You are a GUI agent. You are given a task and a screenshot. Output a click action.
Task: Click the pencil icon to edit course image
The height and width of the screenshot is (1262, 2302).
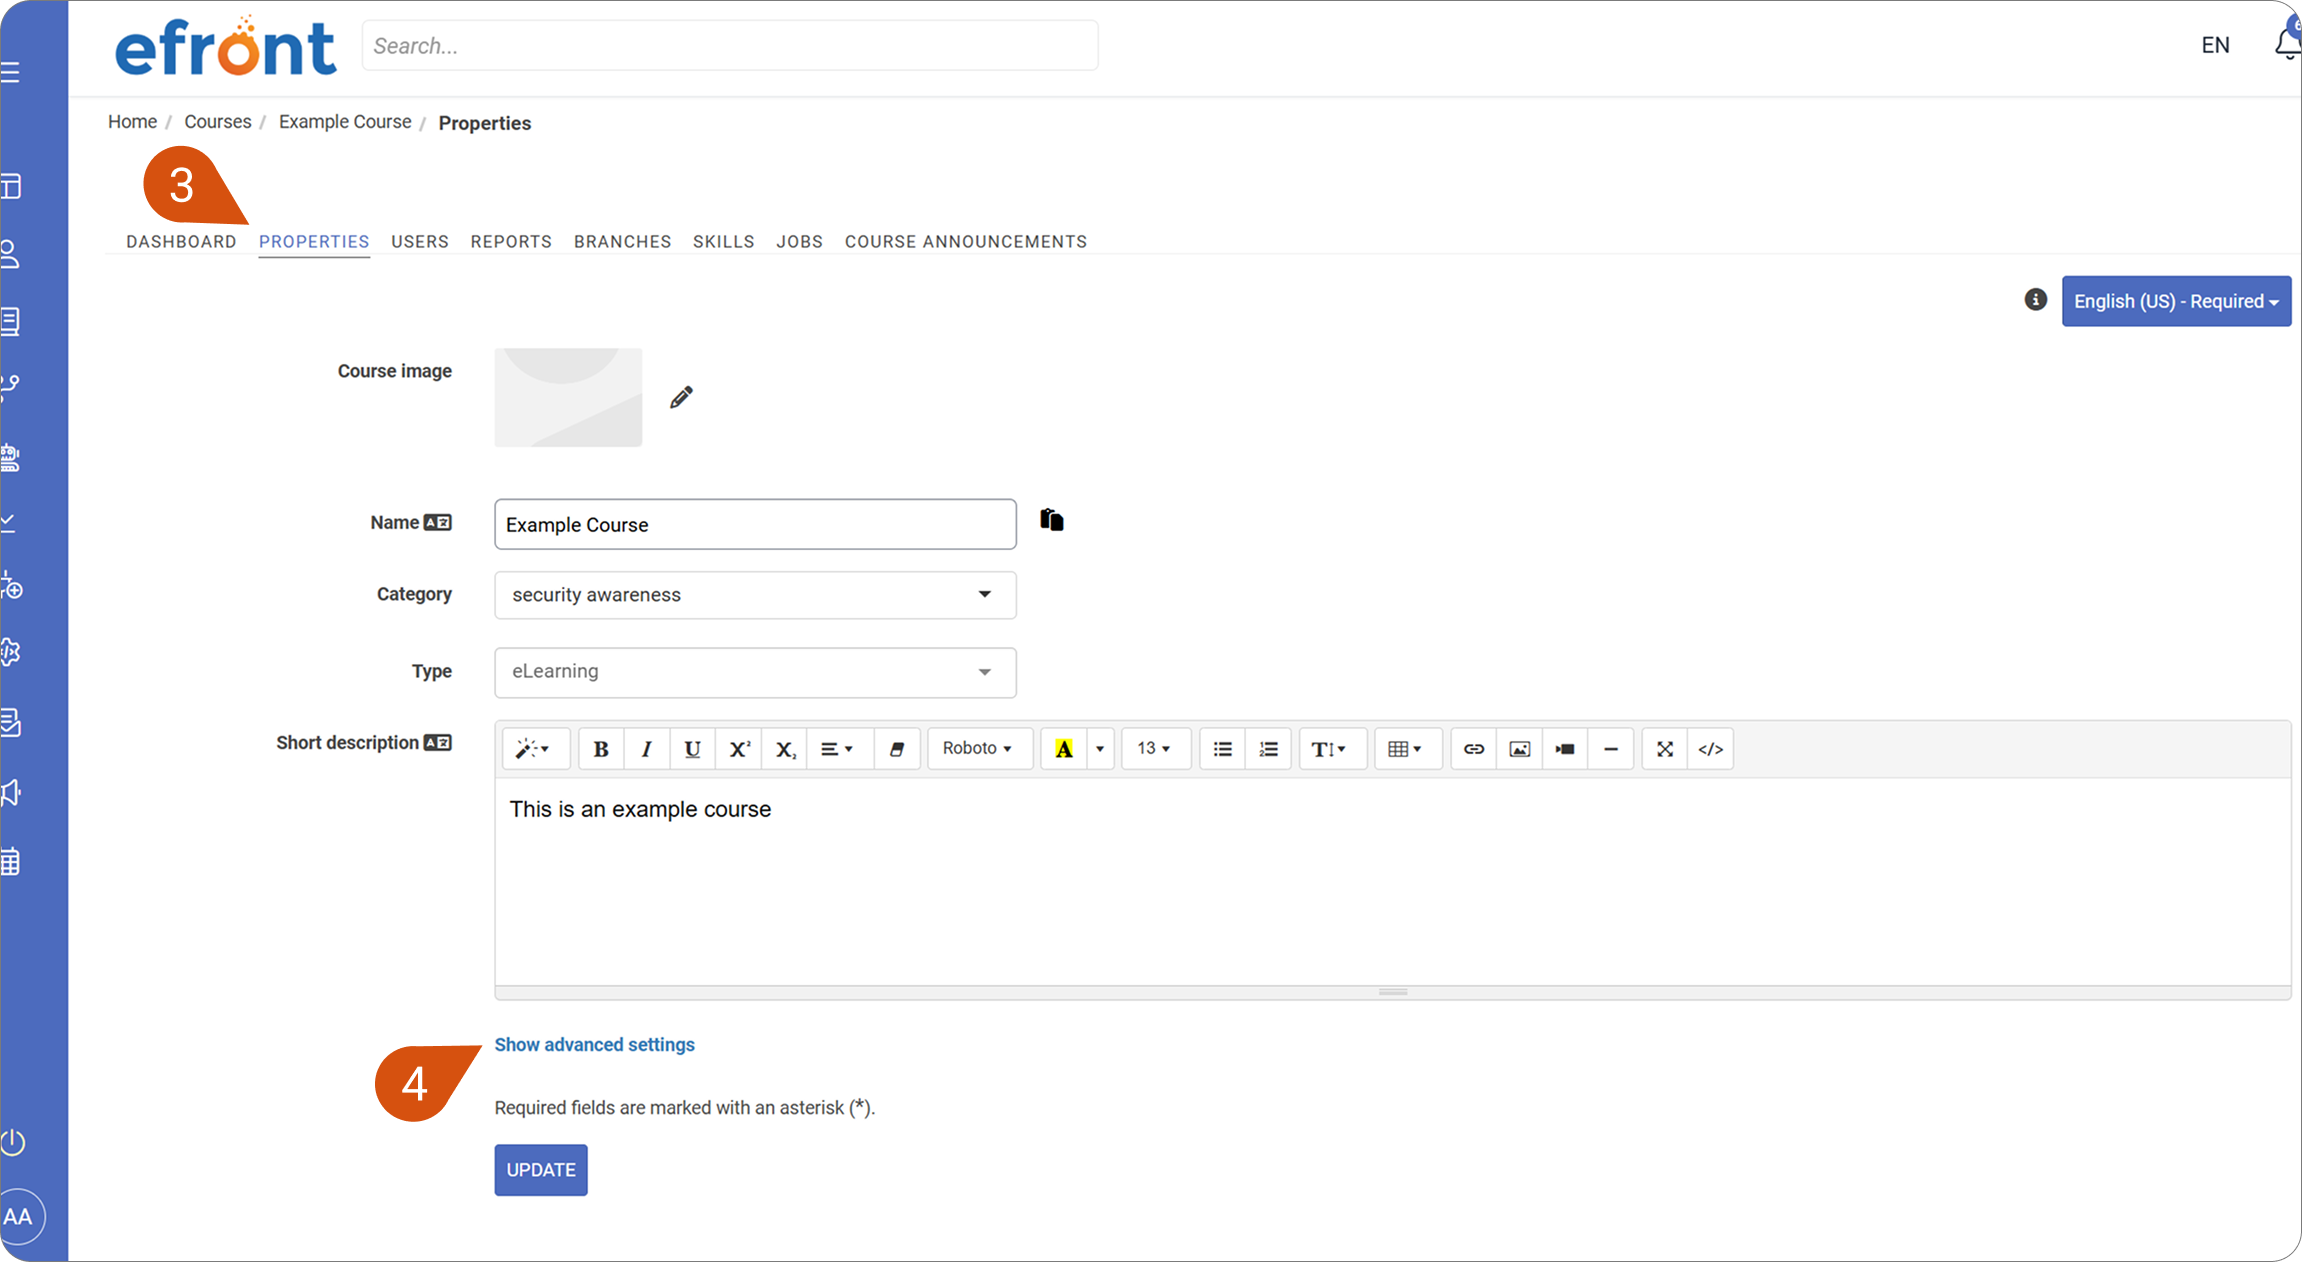pyautogui.click(x=681, y=397)
